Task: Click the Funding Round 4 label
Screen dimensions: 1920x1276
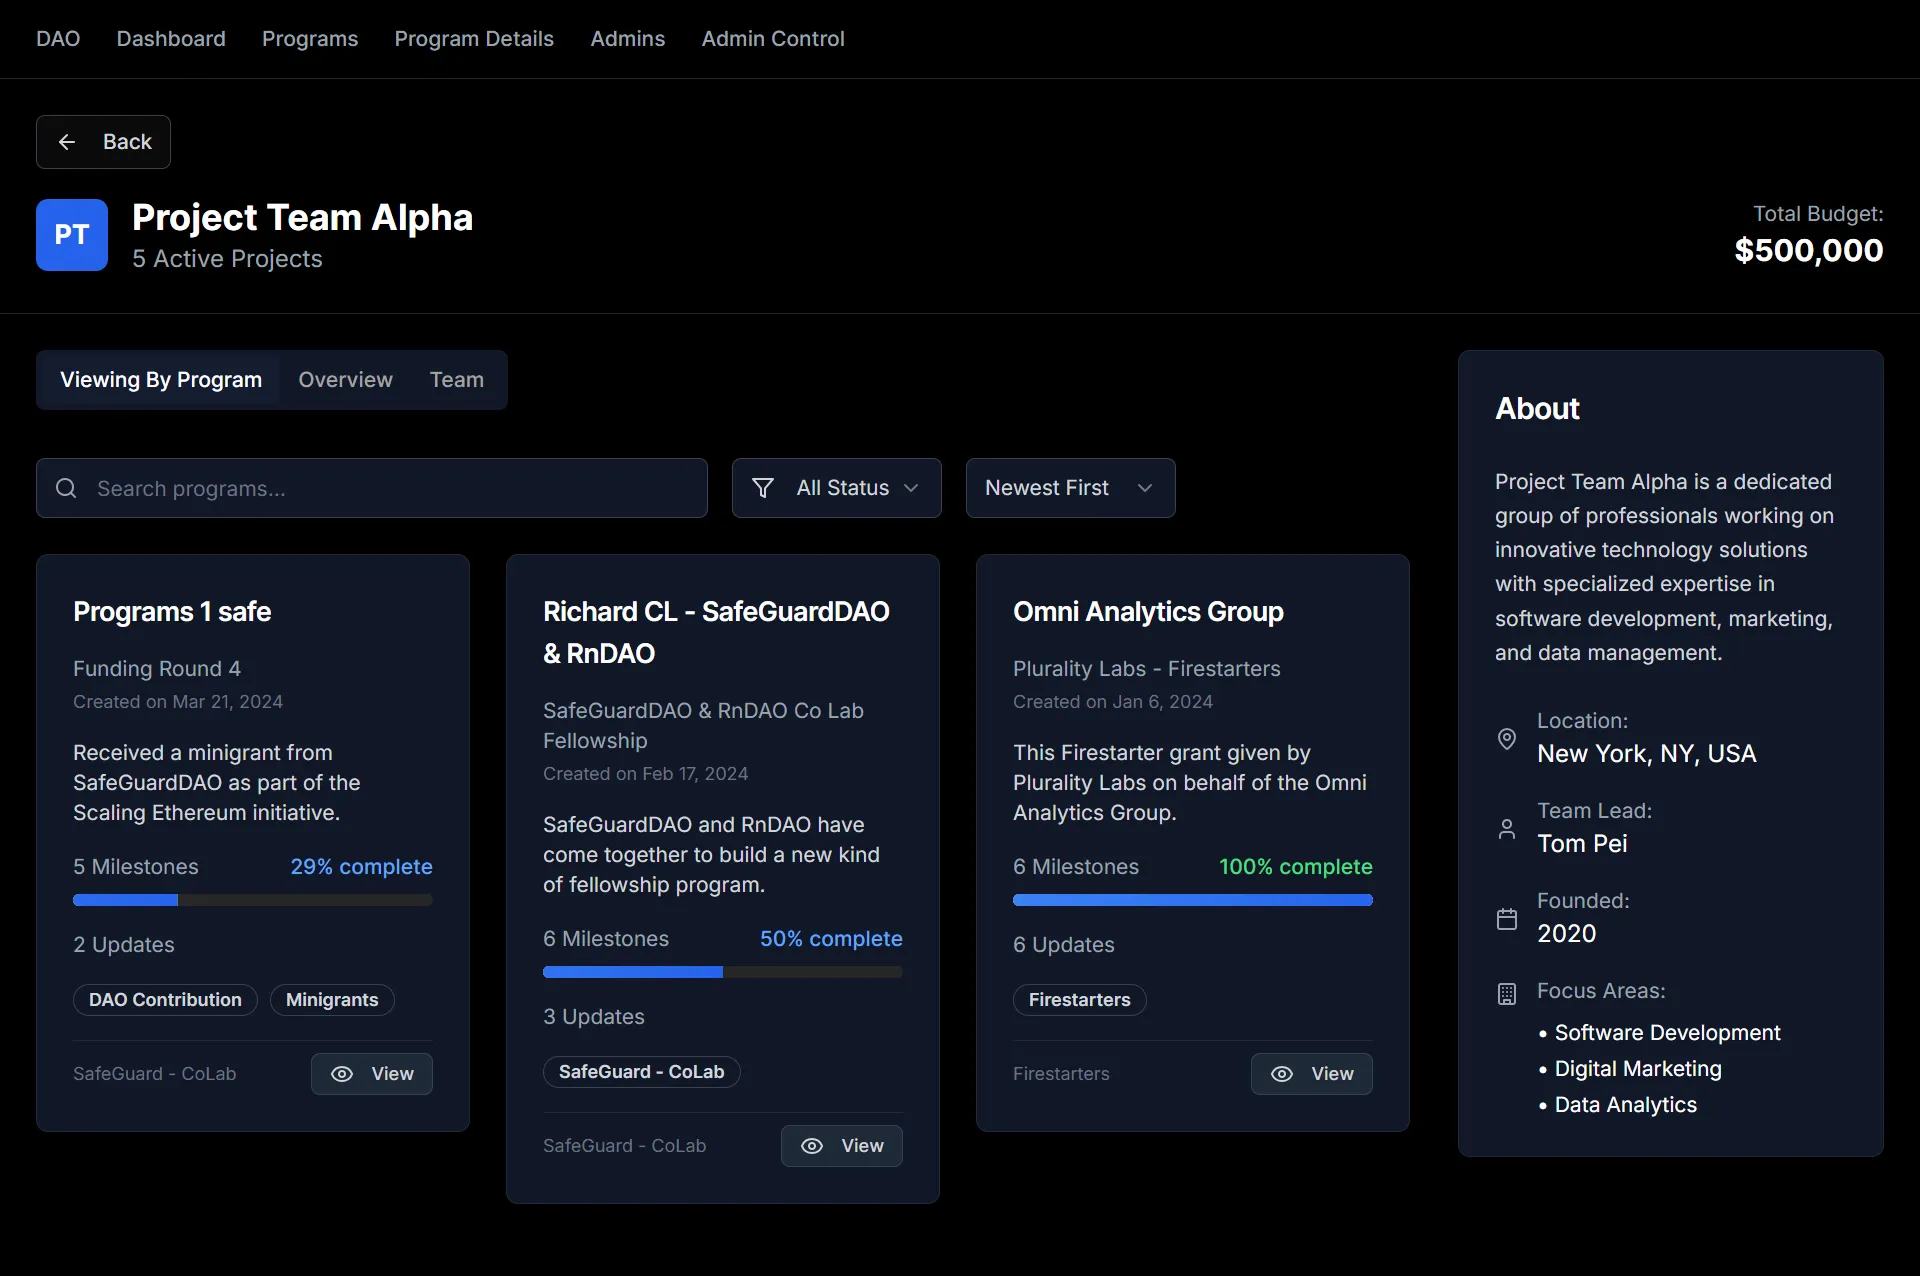Action: click(157, 669)
